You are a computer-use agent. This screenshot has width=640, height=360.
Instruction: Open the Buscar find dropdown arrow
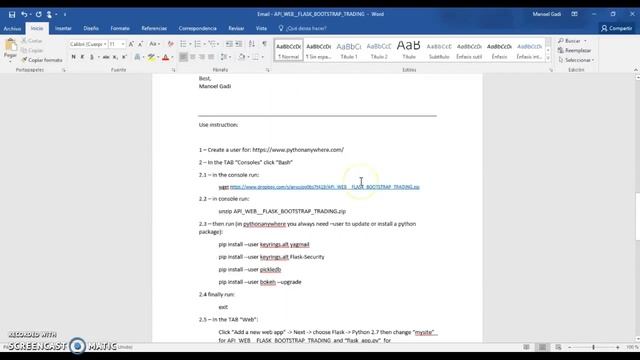585,41
